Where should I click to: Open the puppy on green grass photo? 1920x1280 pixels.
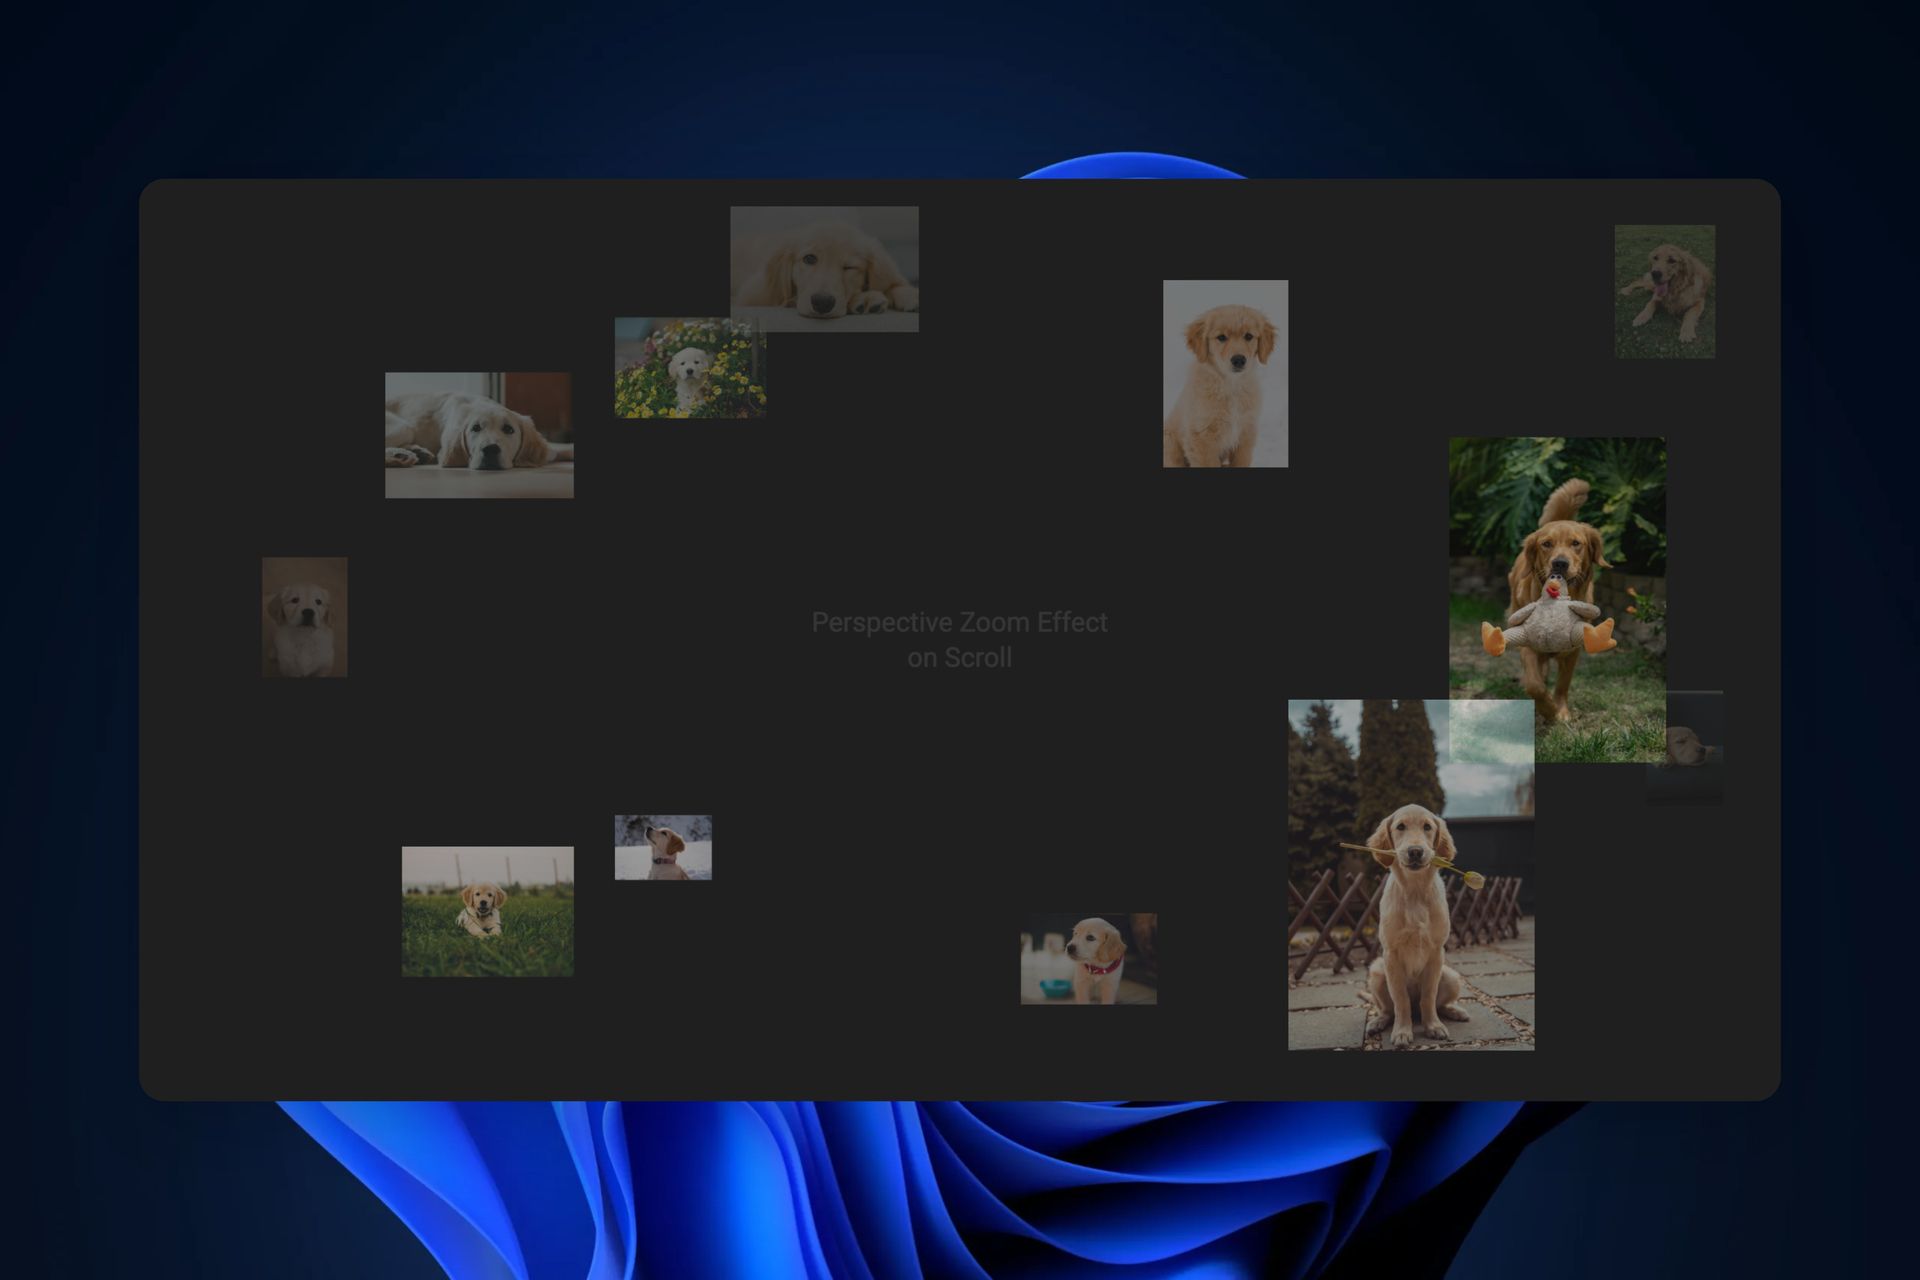tap(487, 911)
